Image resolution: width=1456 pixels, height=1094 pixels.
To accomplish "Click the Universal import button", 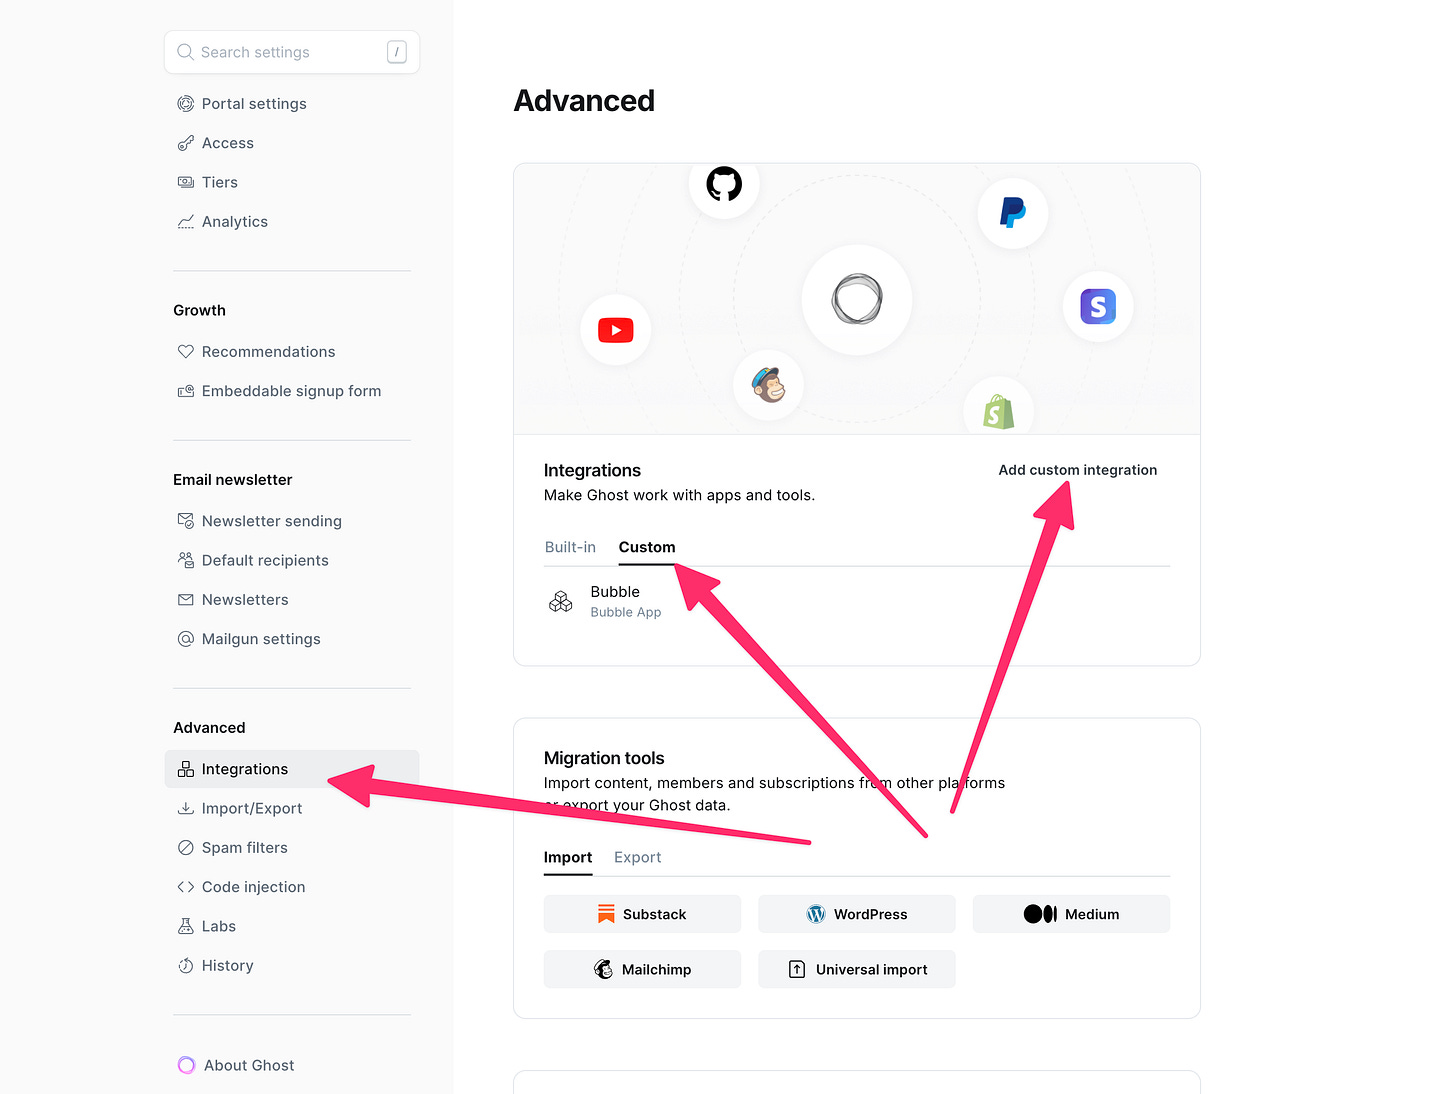I will click(x=857, y=969).
